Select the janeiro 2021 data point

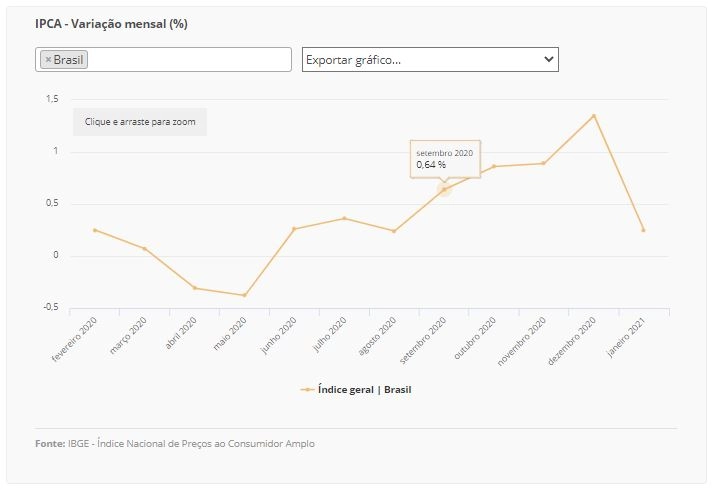(x=643, y=231)
